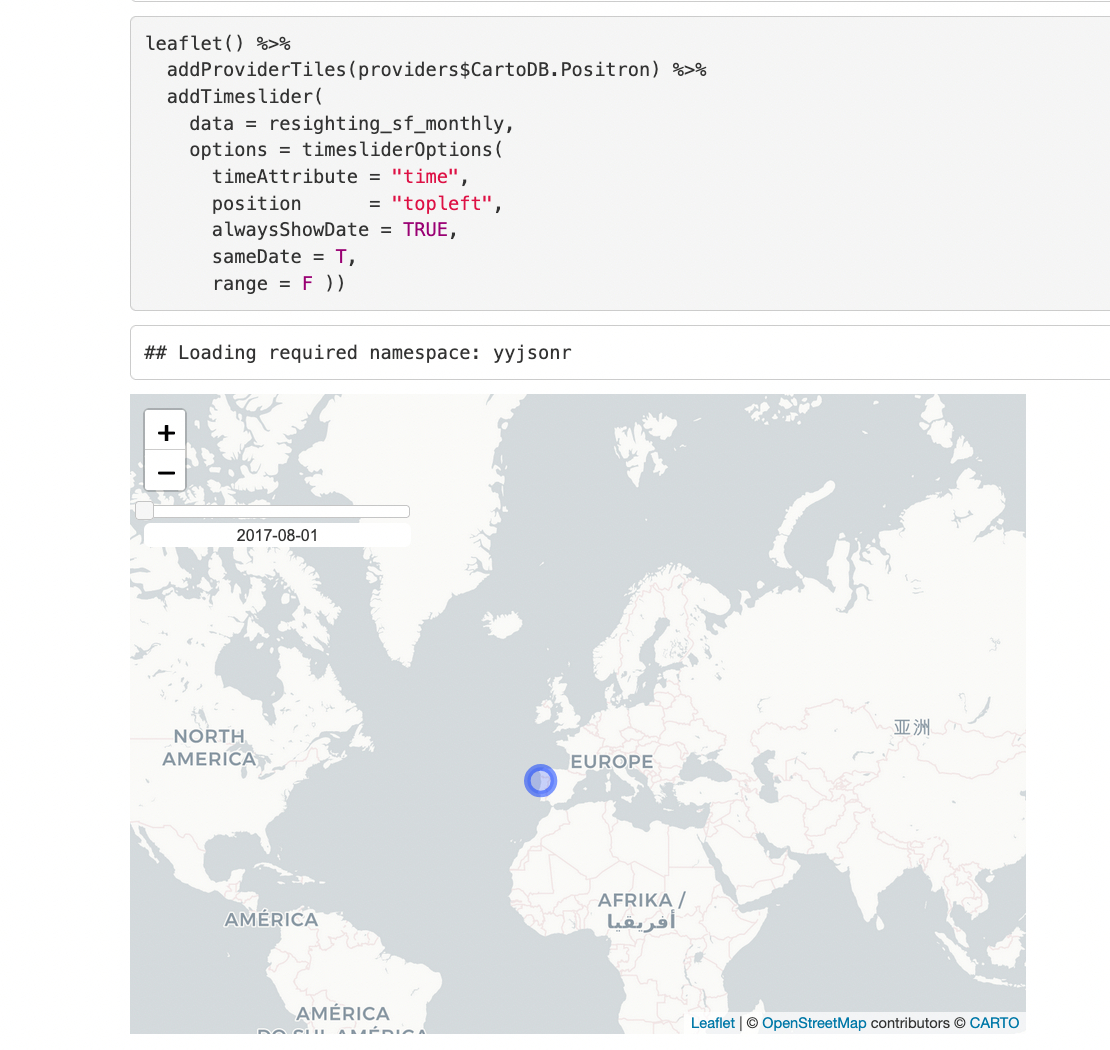Click the blue circle marker near Portugal
Viewport: 1110px width, 1050px height.
click(x=540, y=780)
